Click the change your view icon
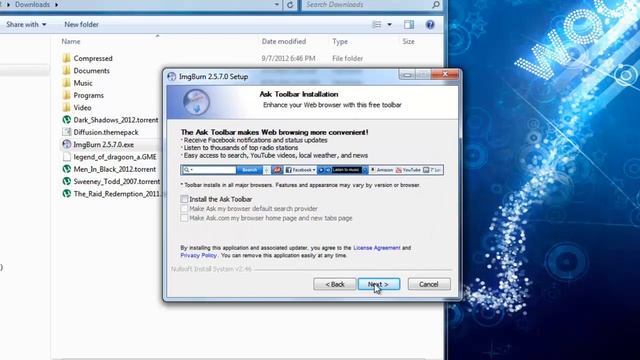640x360 pixels. tap(377, 25)
